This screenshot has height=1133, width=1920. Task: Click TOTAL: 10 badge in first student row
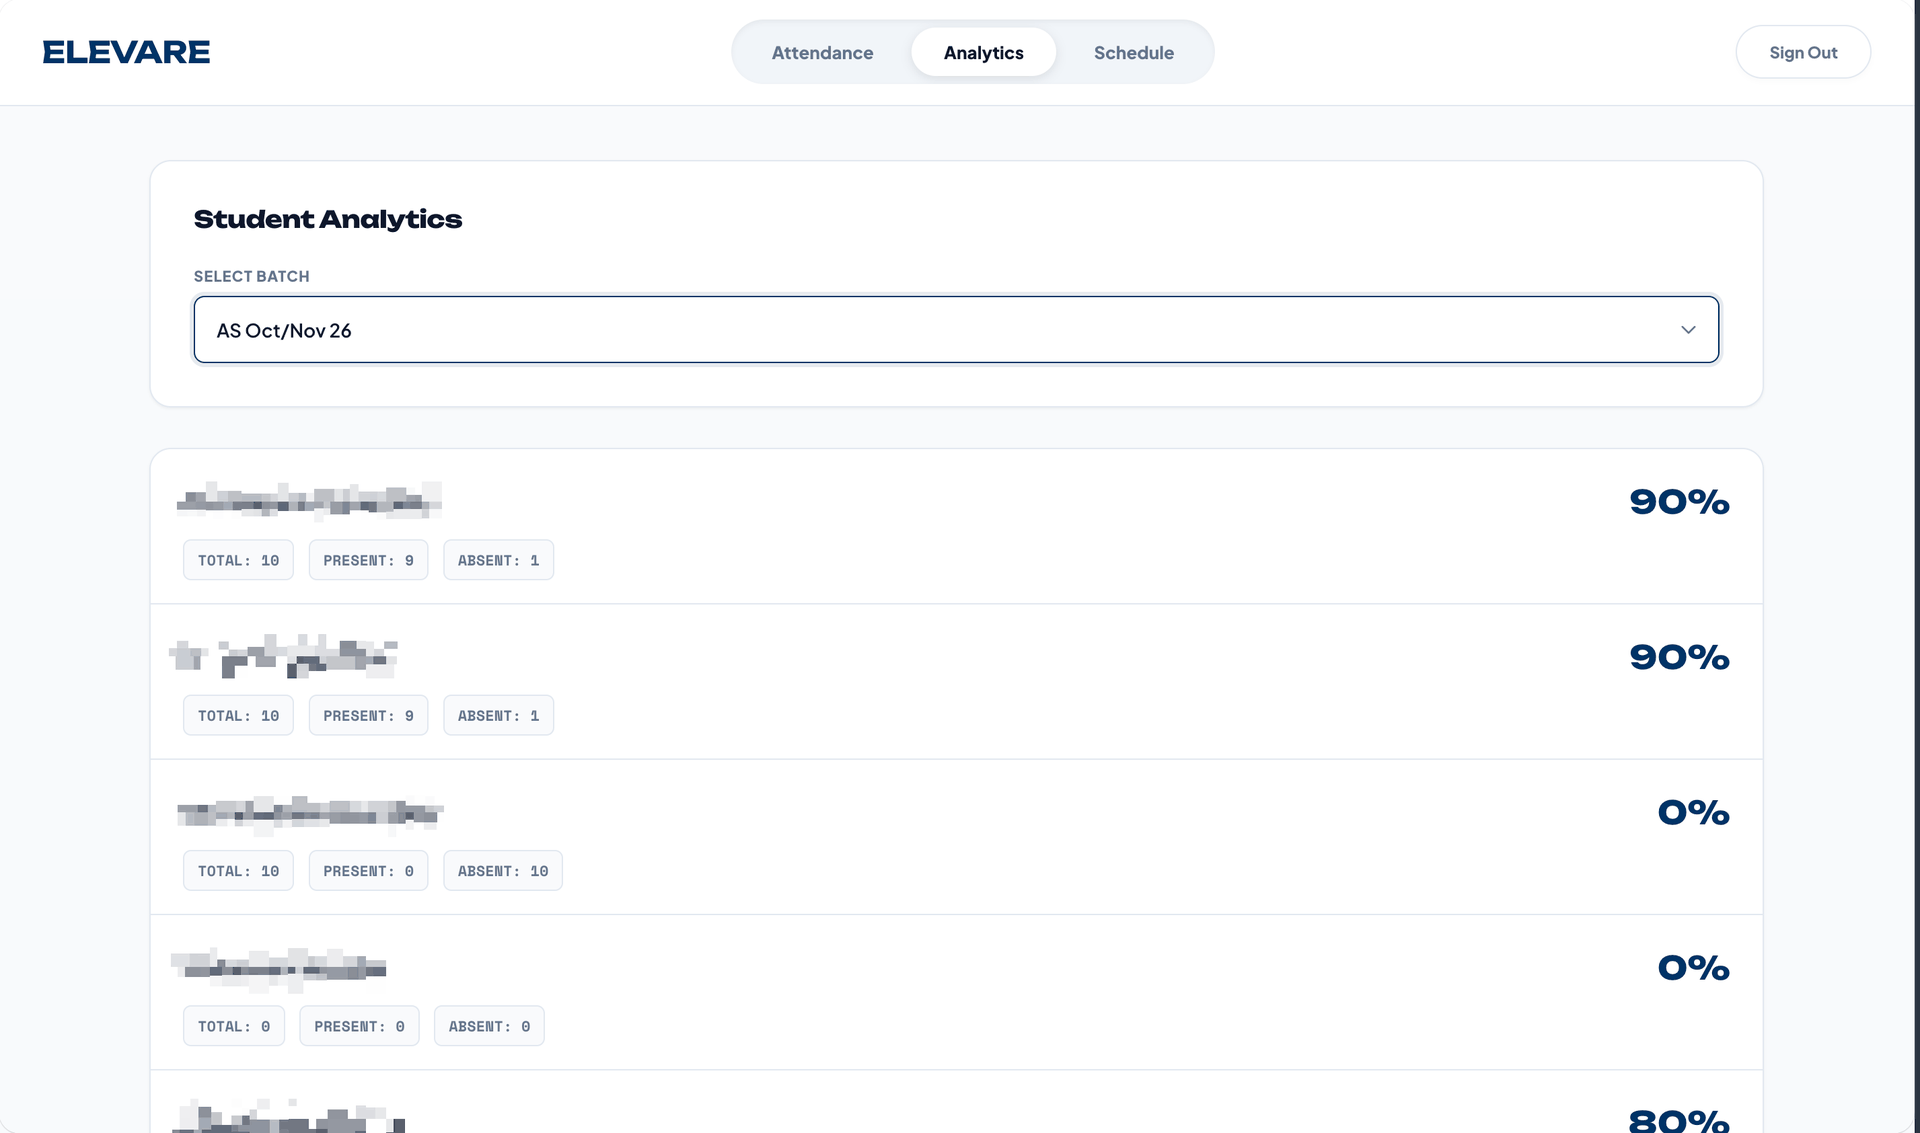point(238,560)
